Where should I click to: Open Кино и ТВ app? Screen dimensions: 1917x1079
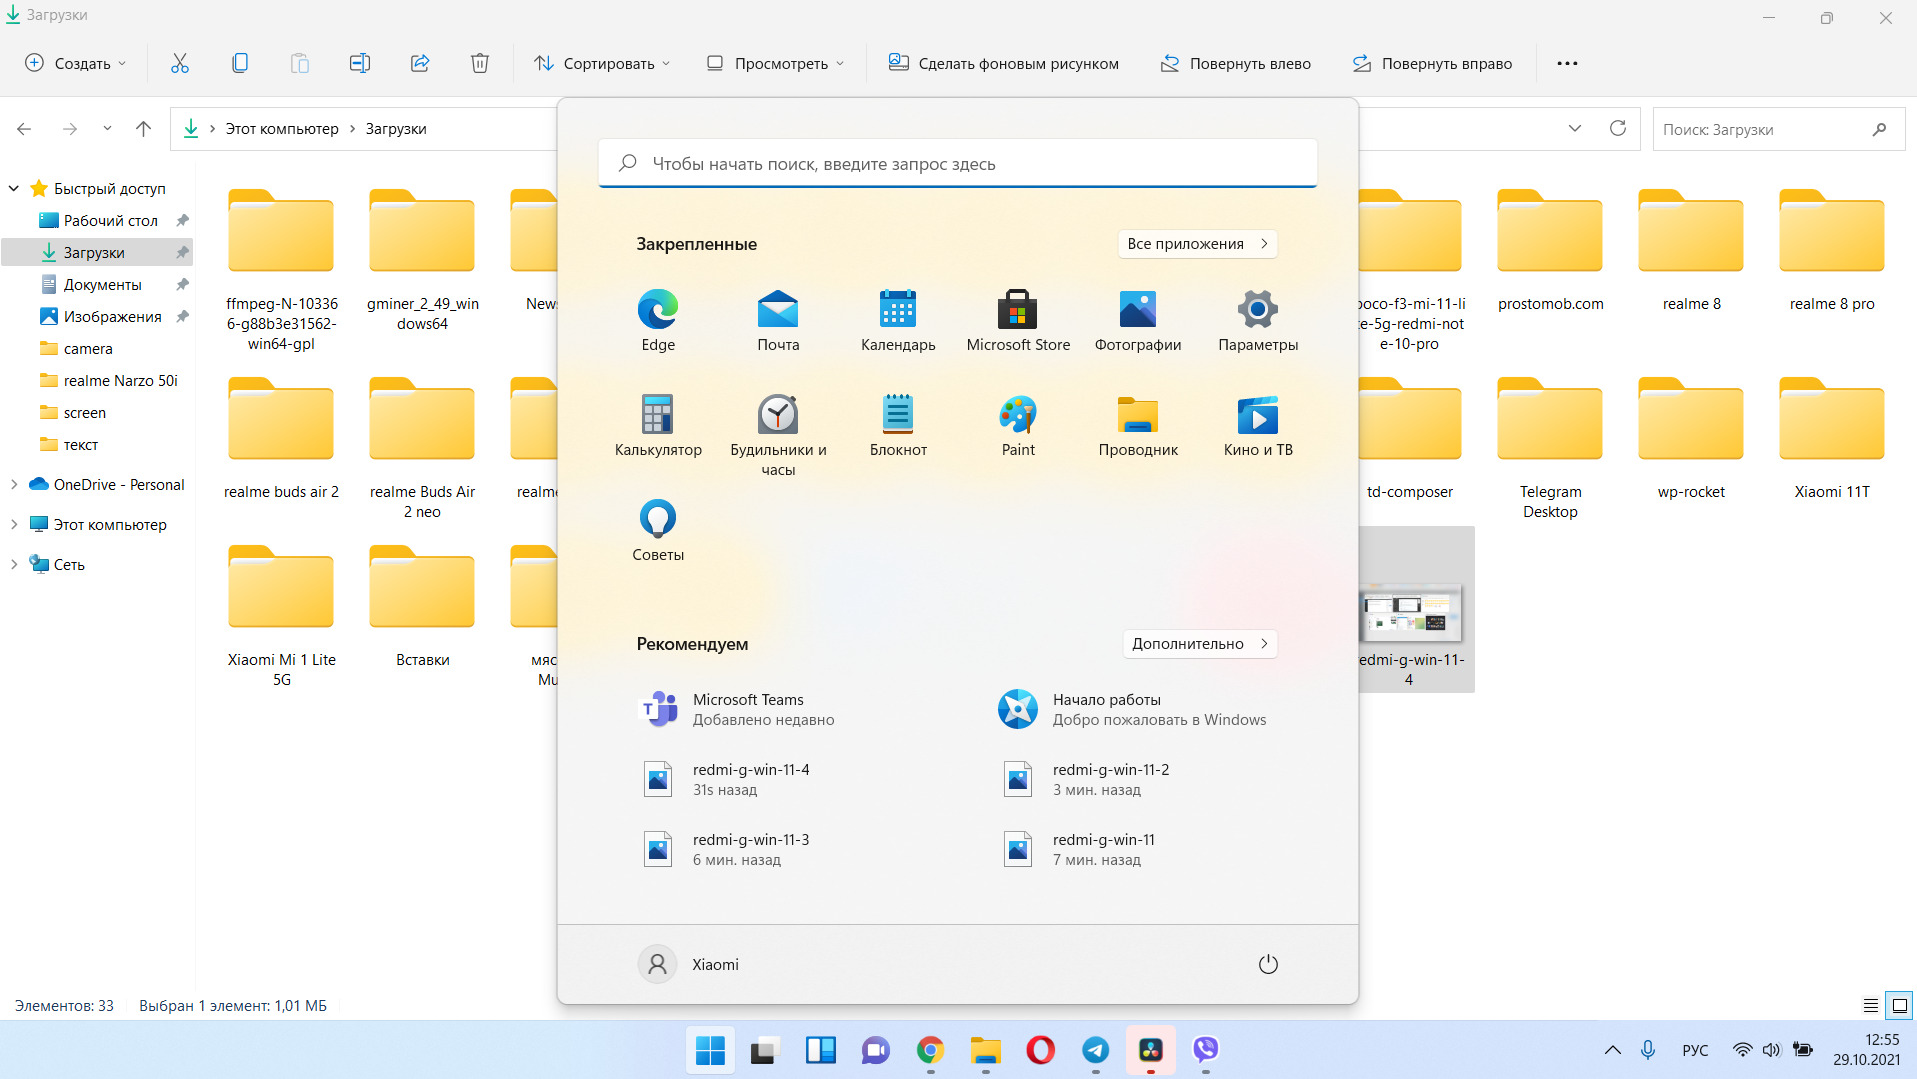(1258, 425)
